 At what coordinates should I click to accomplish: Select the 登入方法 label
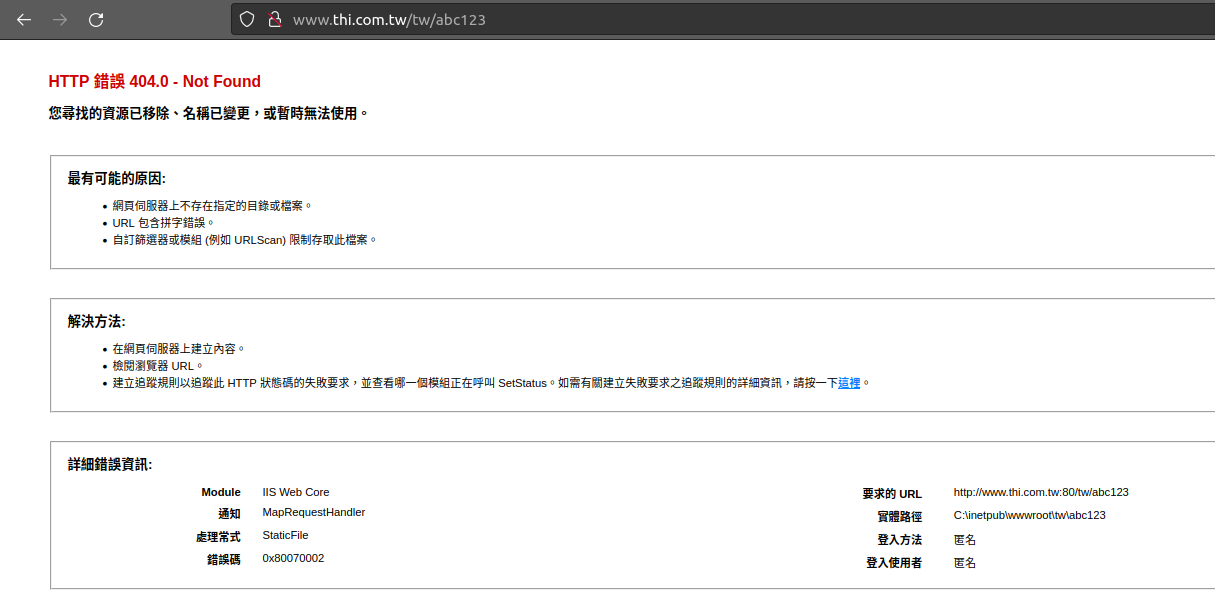(x=900, y=540)
